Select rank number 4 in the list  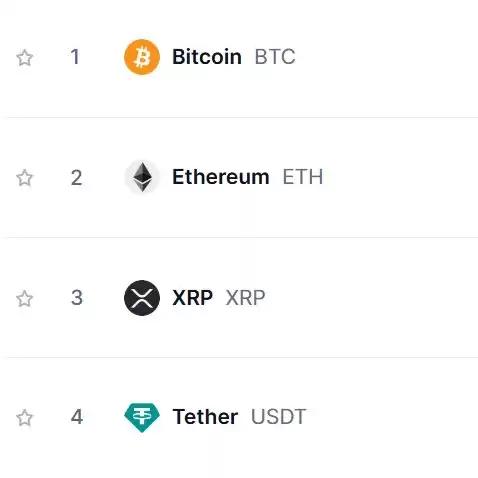(x=77, y=417)
